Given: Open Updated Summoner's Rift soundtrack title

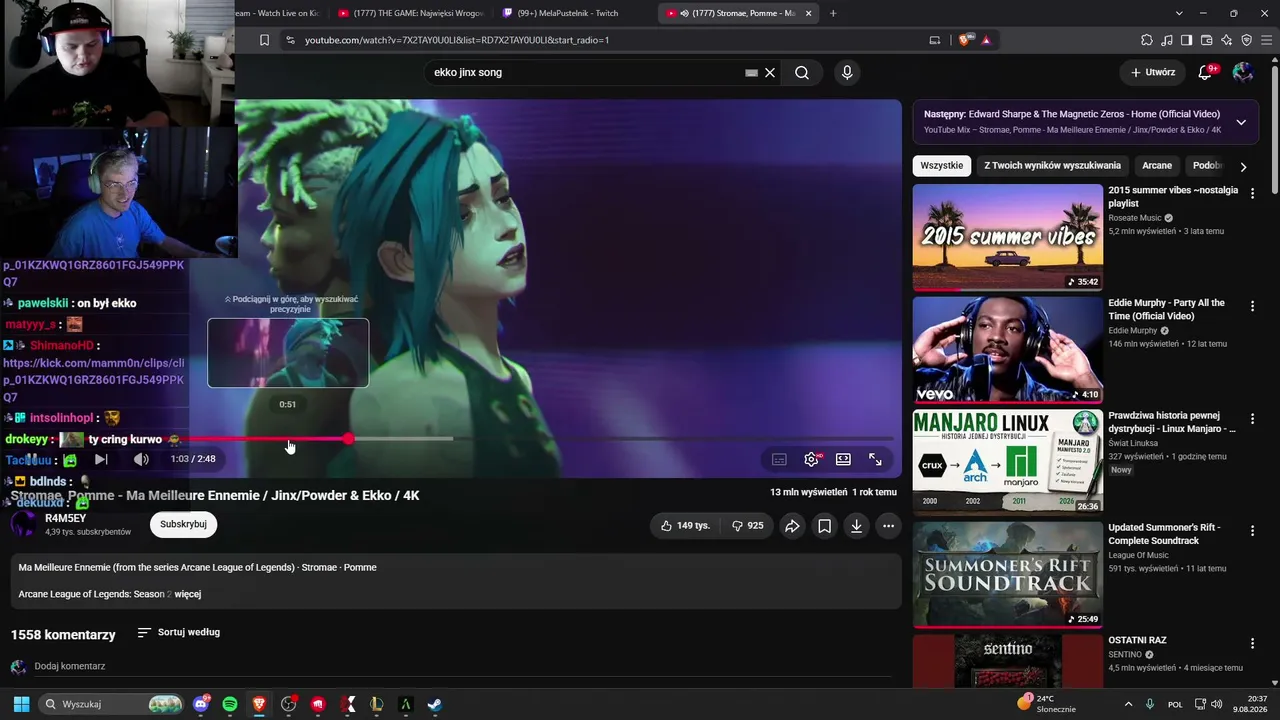Looking at the screenshot, I should pos(1165,534).
